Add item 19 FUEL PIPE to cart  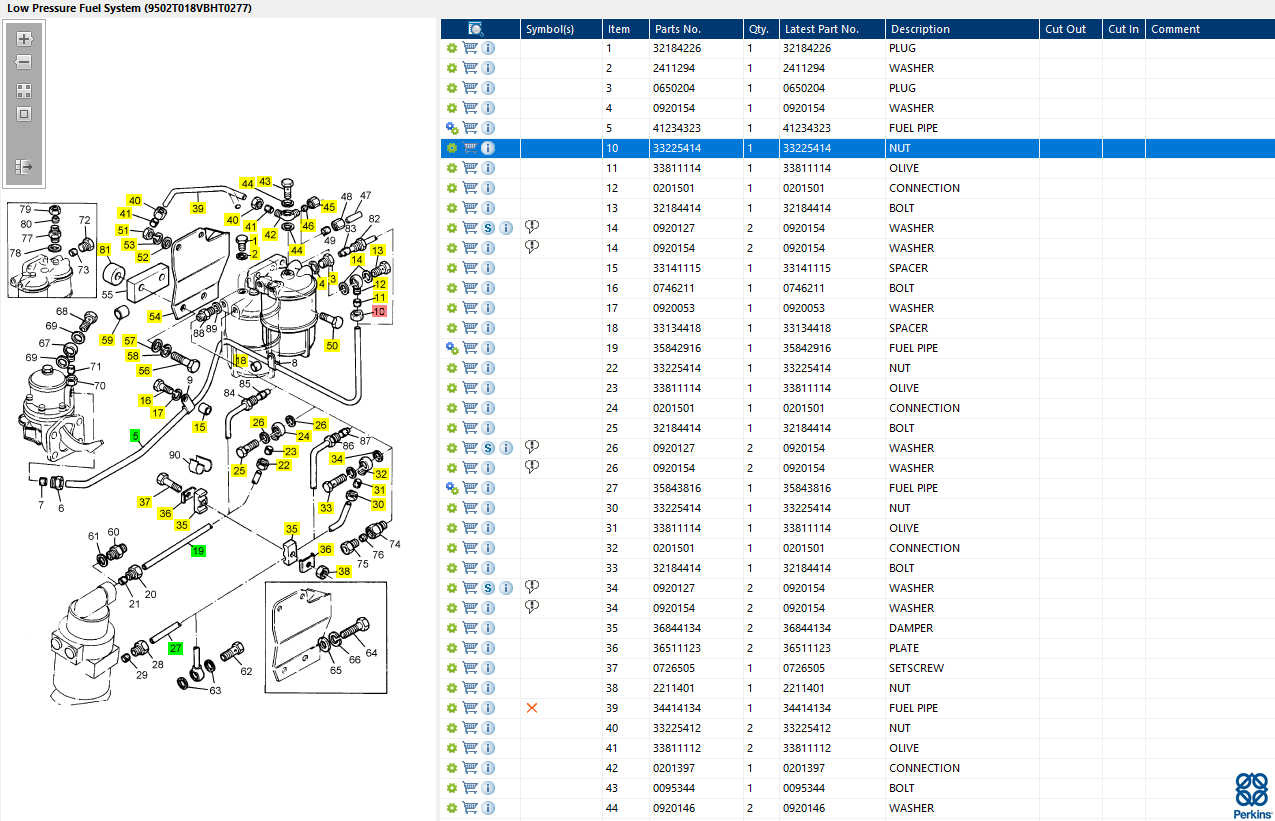(x=470, y=348)
